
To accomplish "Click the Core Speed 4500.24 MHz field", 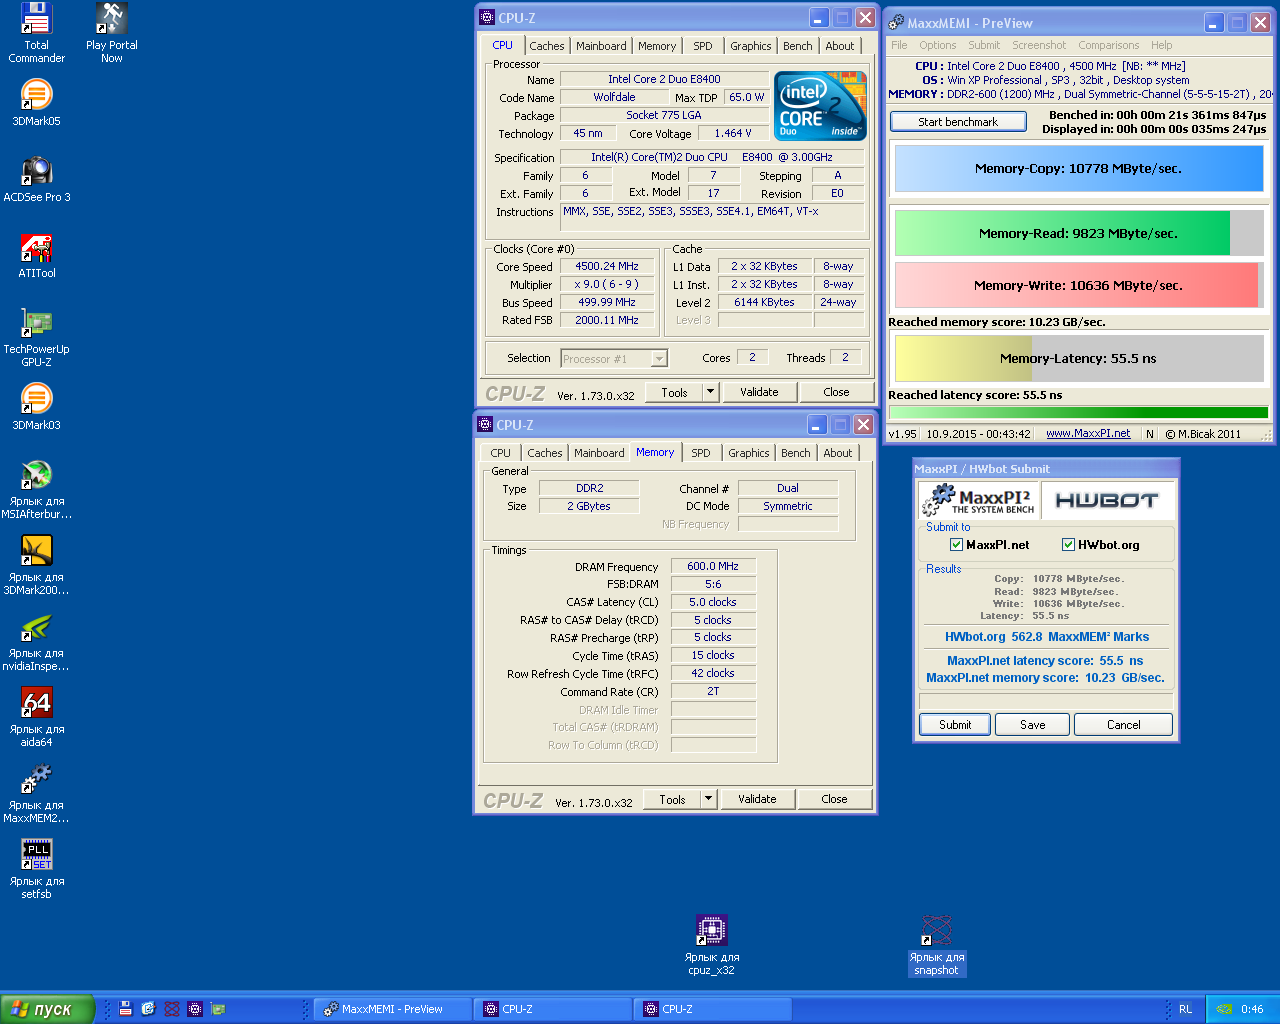I will point(606,266).
